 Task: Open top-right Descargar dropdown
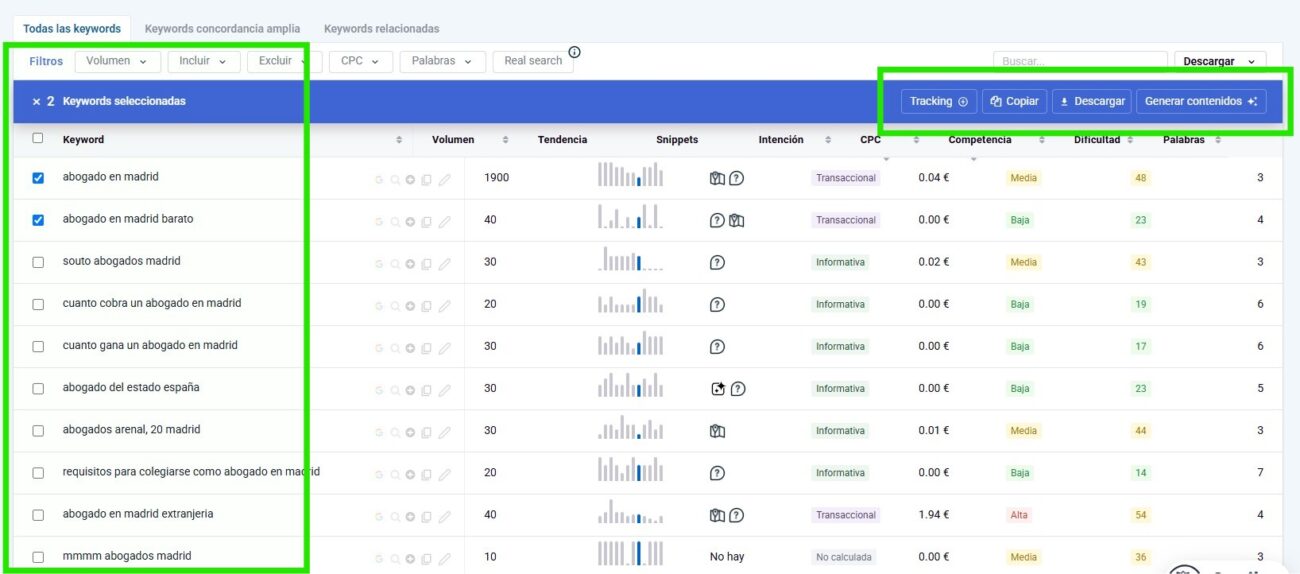coord(1220,62)
